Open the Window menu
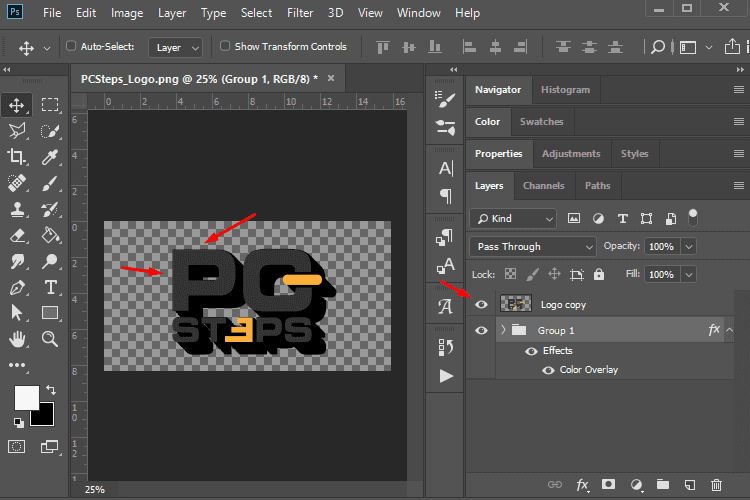750x500 pixels. pos(419,13)
